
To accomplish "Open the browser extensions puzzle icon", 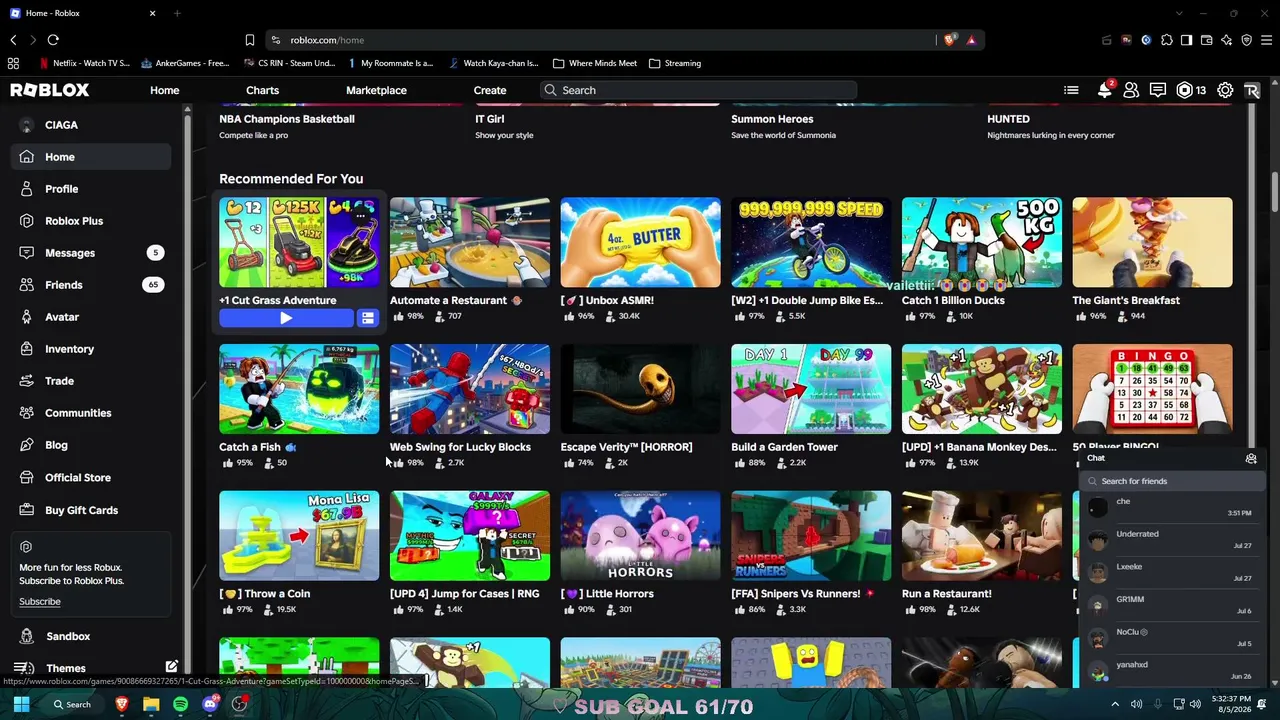I will pyautogui.click(x=1166, y=40).
